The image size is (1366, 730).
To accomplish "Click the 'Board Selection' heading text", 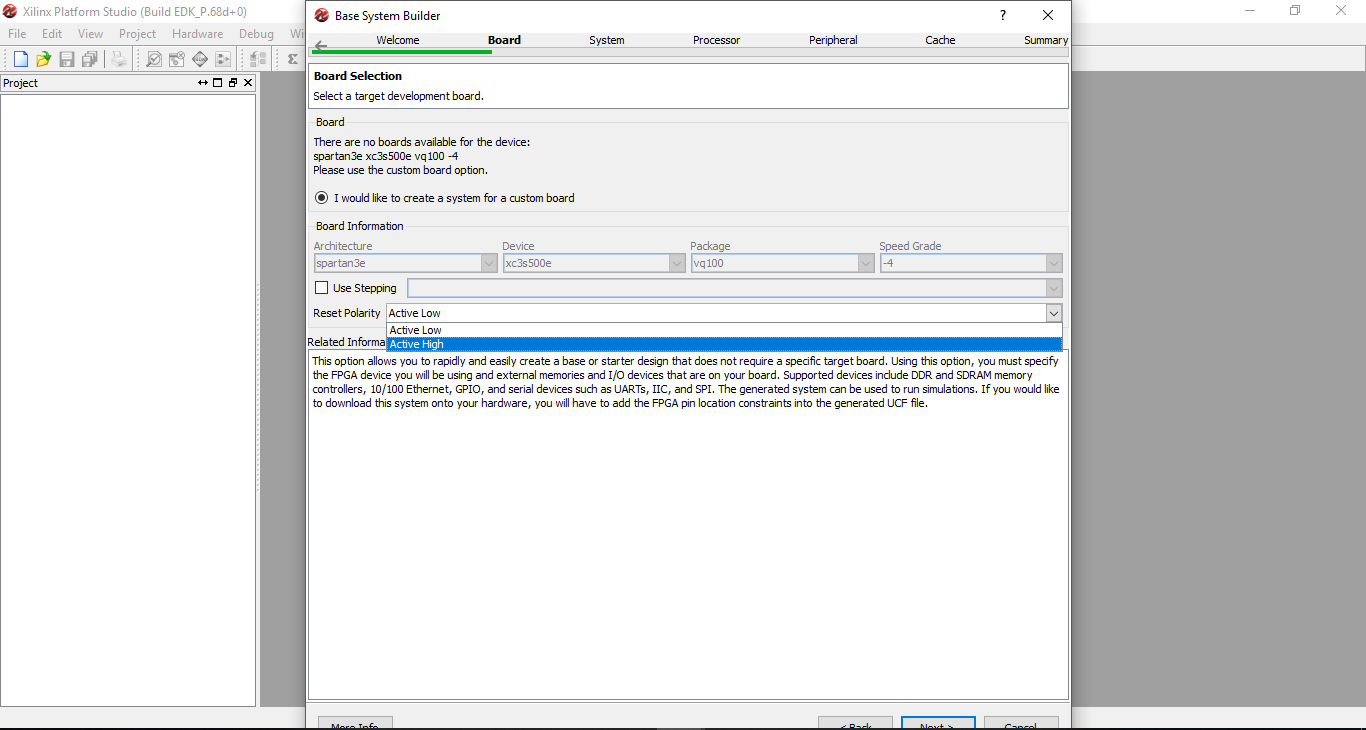I will tap(358, 76).
